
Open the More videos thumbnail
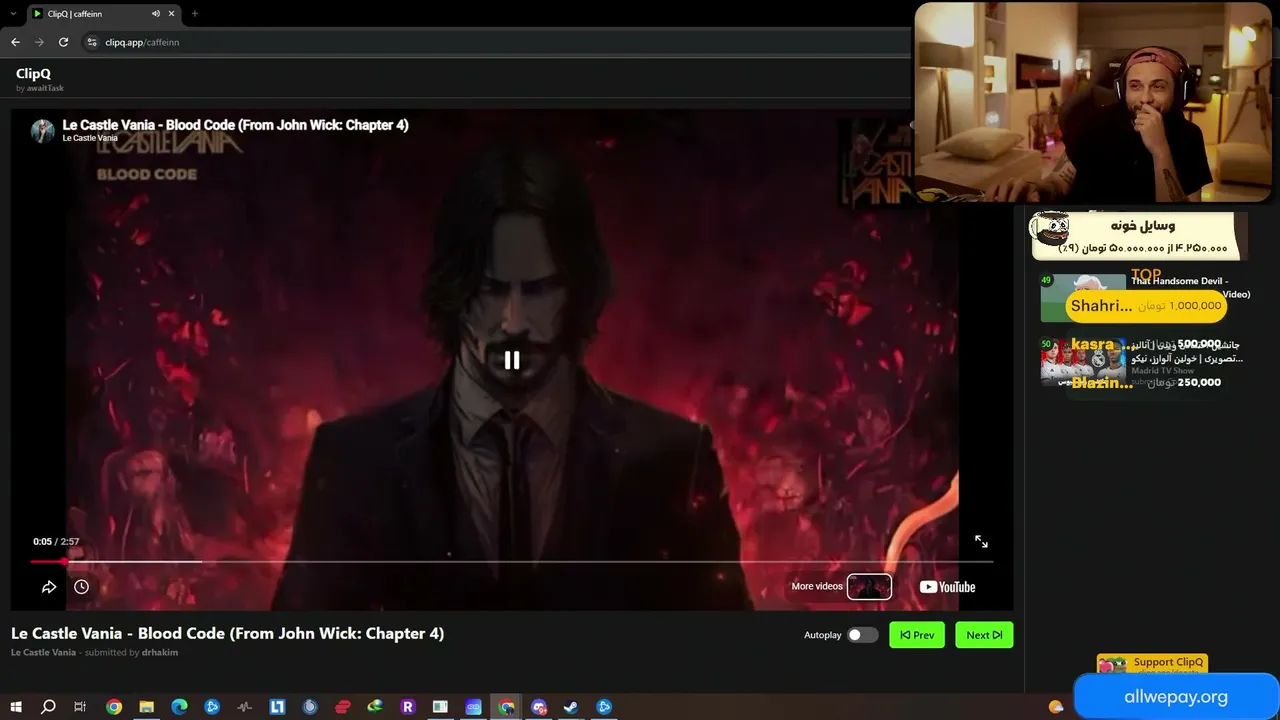click(x=869, y=586)
